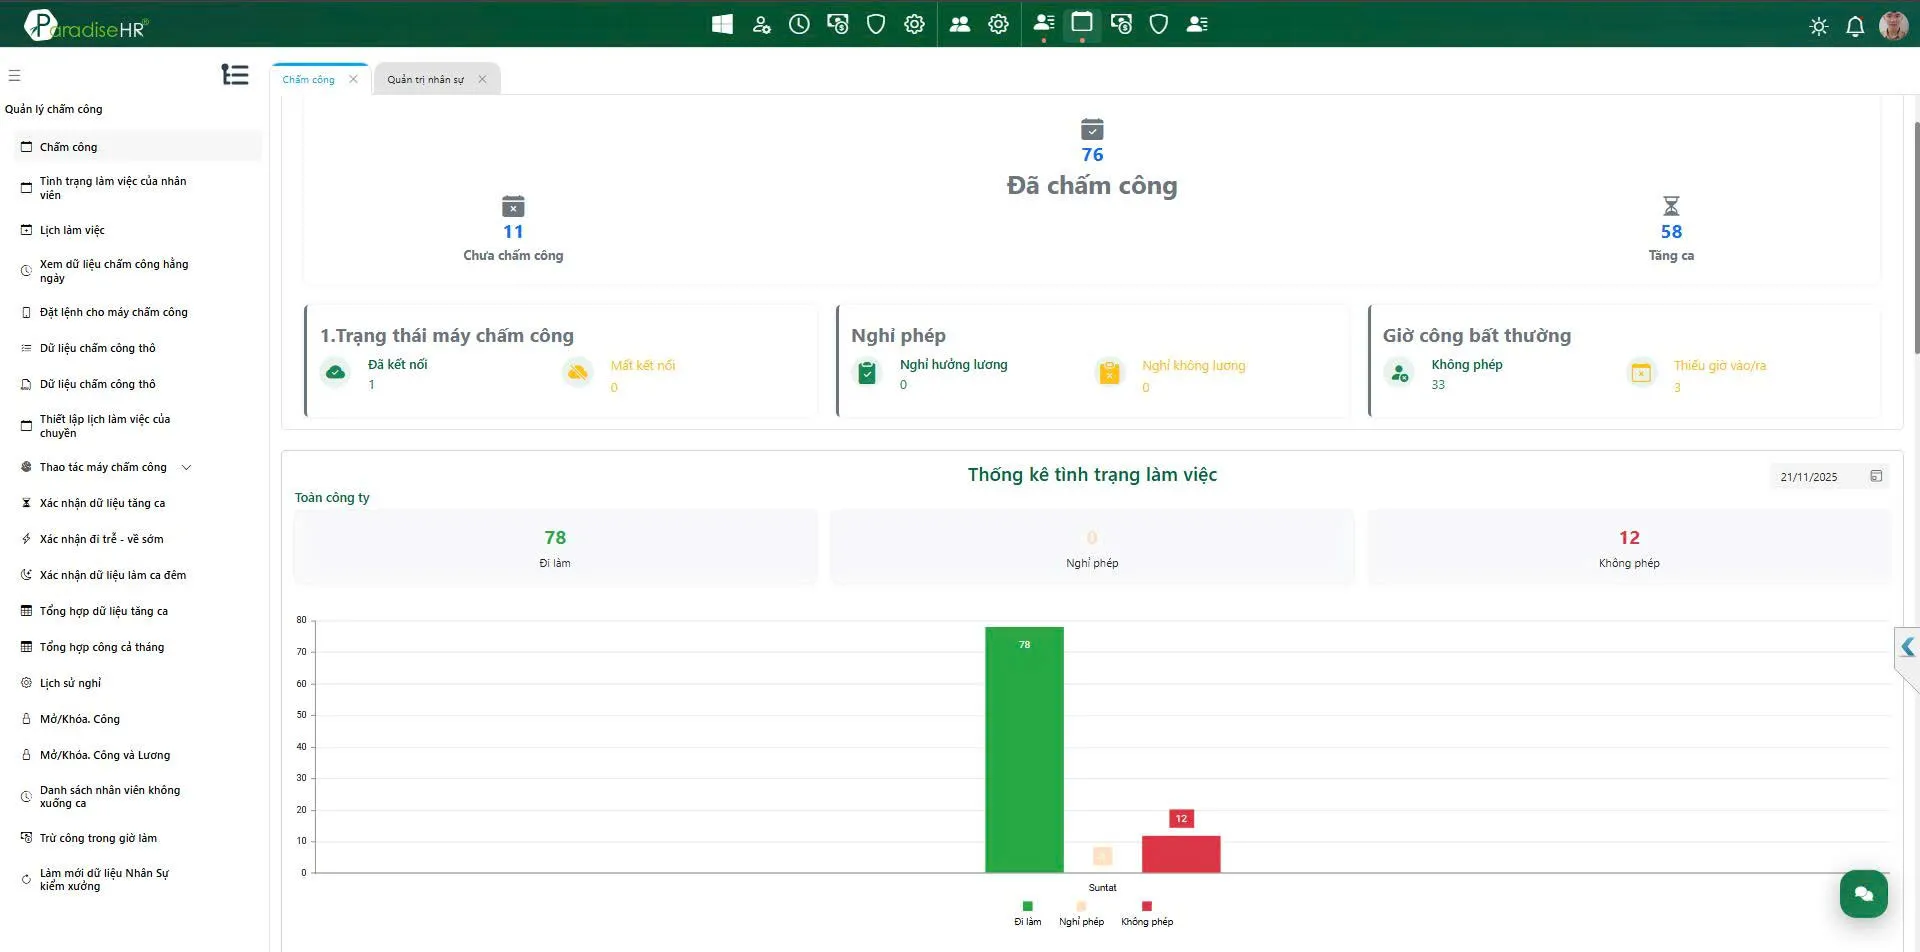Click the Nghỉ hưởng lương clipboard icon
The width and height of the screenshot is (1920, 952).
click(x=867, y=373)
